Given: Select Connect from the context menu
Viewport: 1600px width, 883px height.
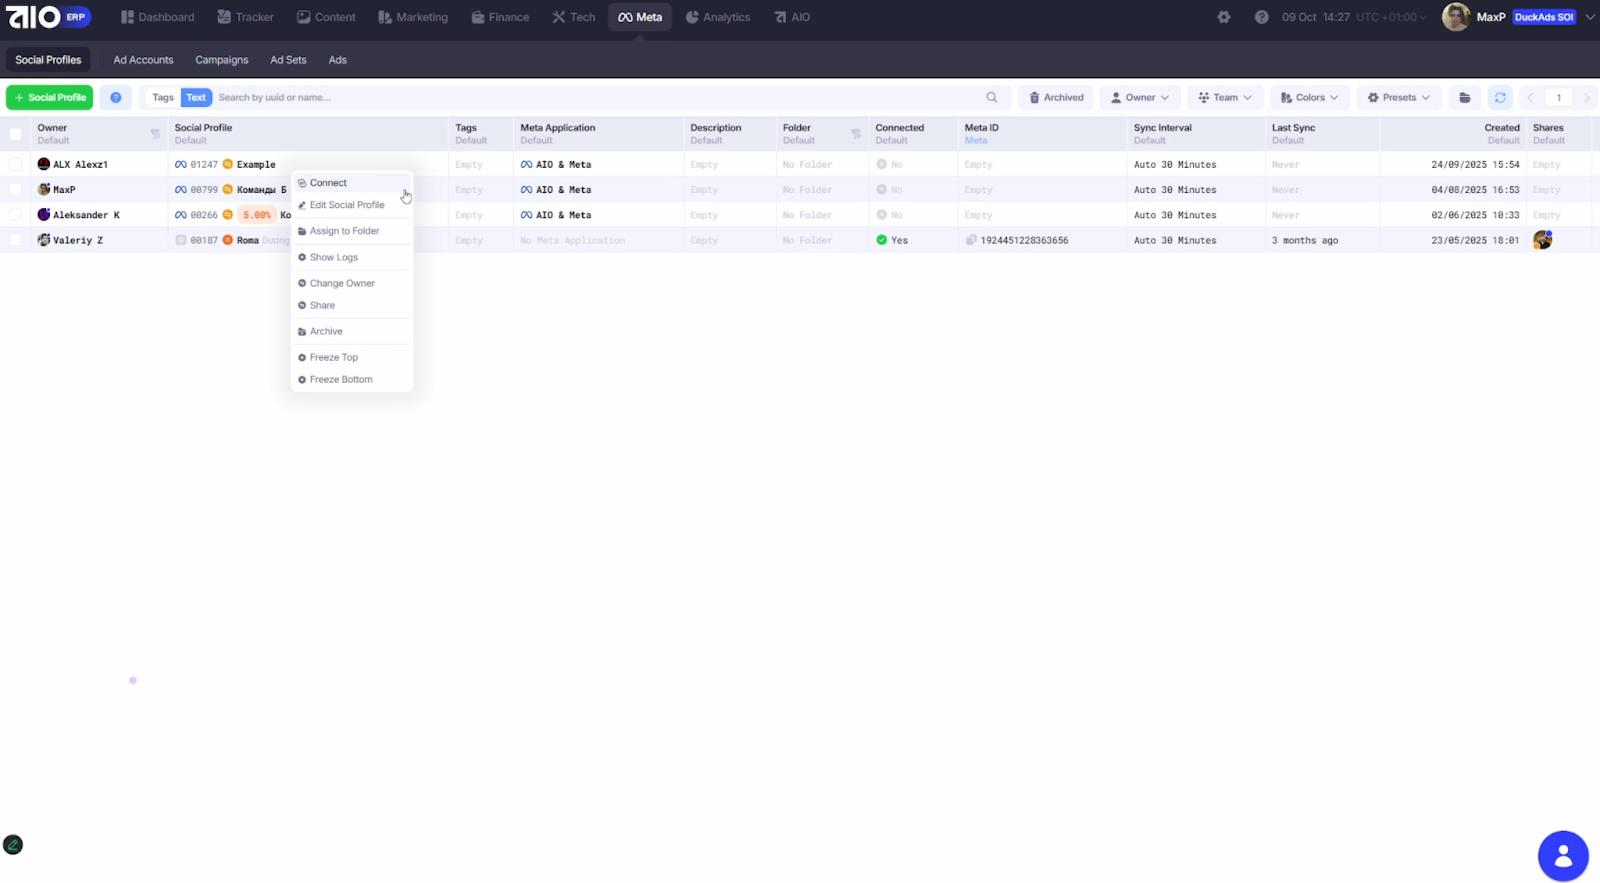Looking at the screenshot, I should (328, 183).
